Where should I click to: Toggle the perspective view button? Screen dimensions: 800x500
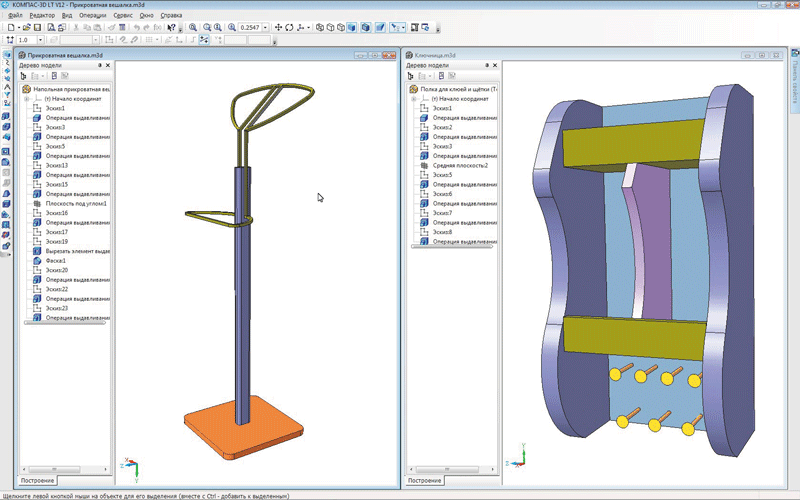point(380,27)
